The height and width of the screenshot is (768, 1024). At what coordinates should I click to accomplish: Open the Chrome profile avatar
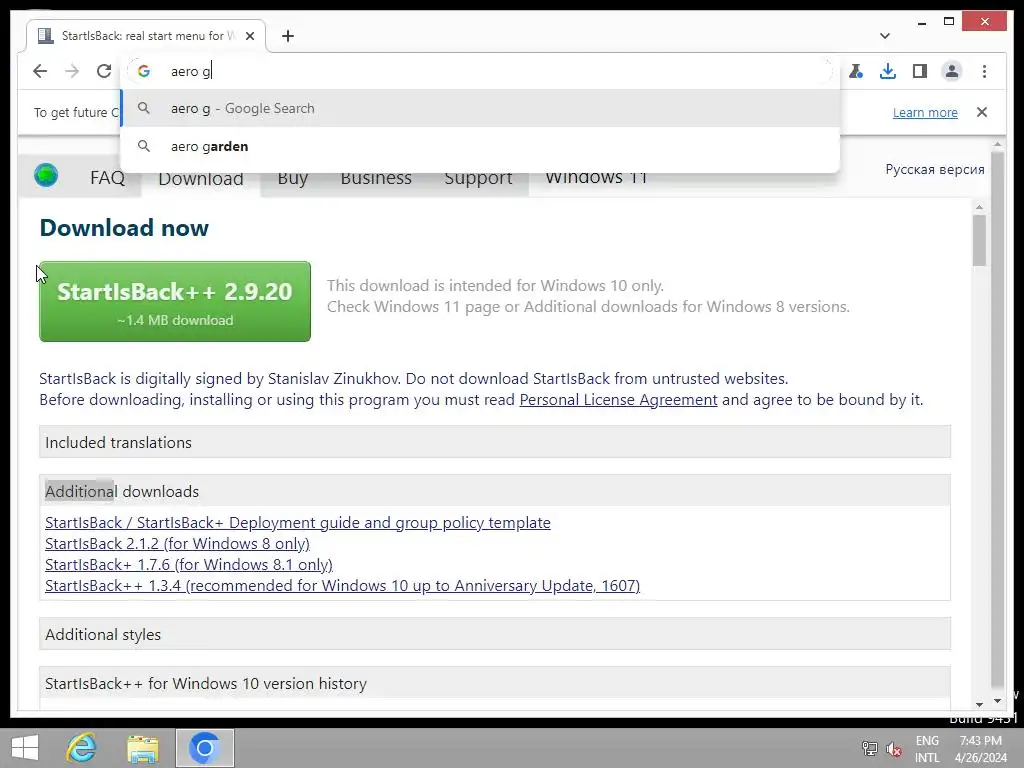[x=952, y=71]
